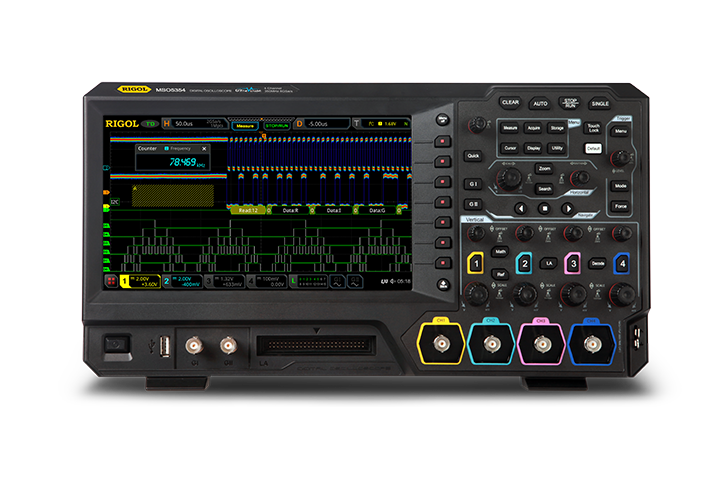Click the horizontal position knob
720x480 pixels.
pos(580,177)
